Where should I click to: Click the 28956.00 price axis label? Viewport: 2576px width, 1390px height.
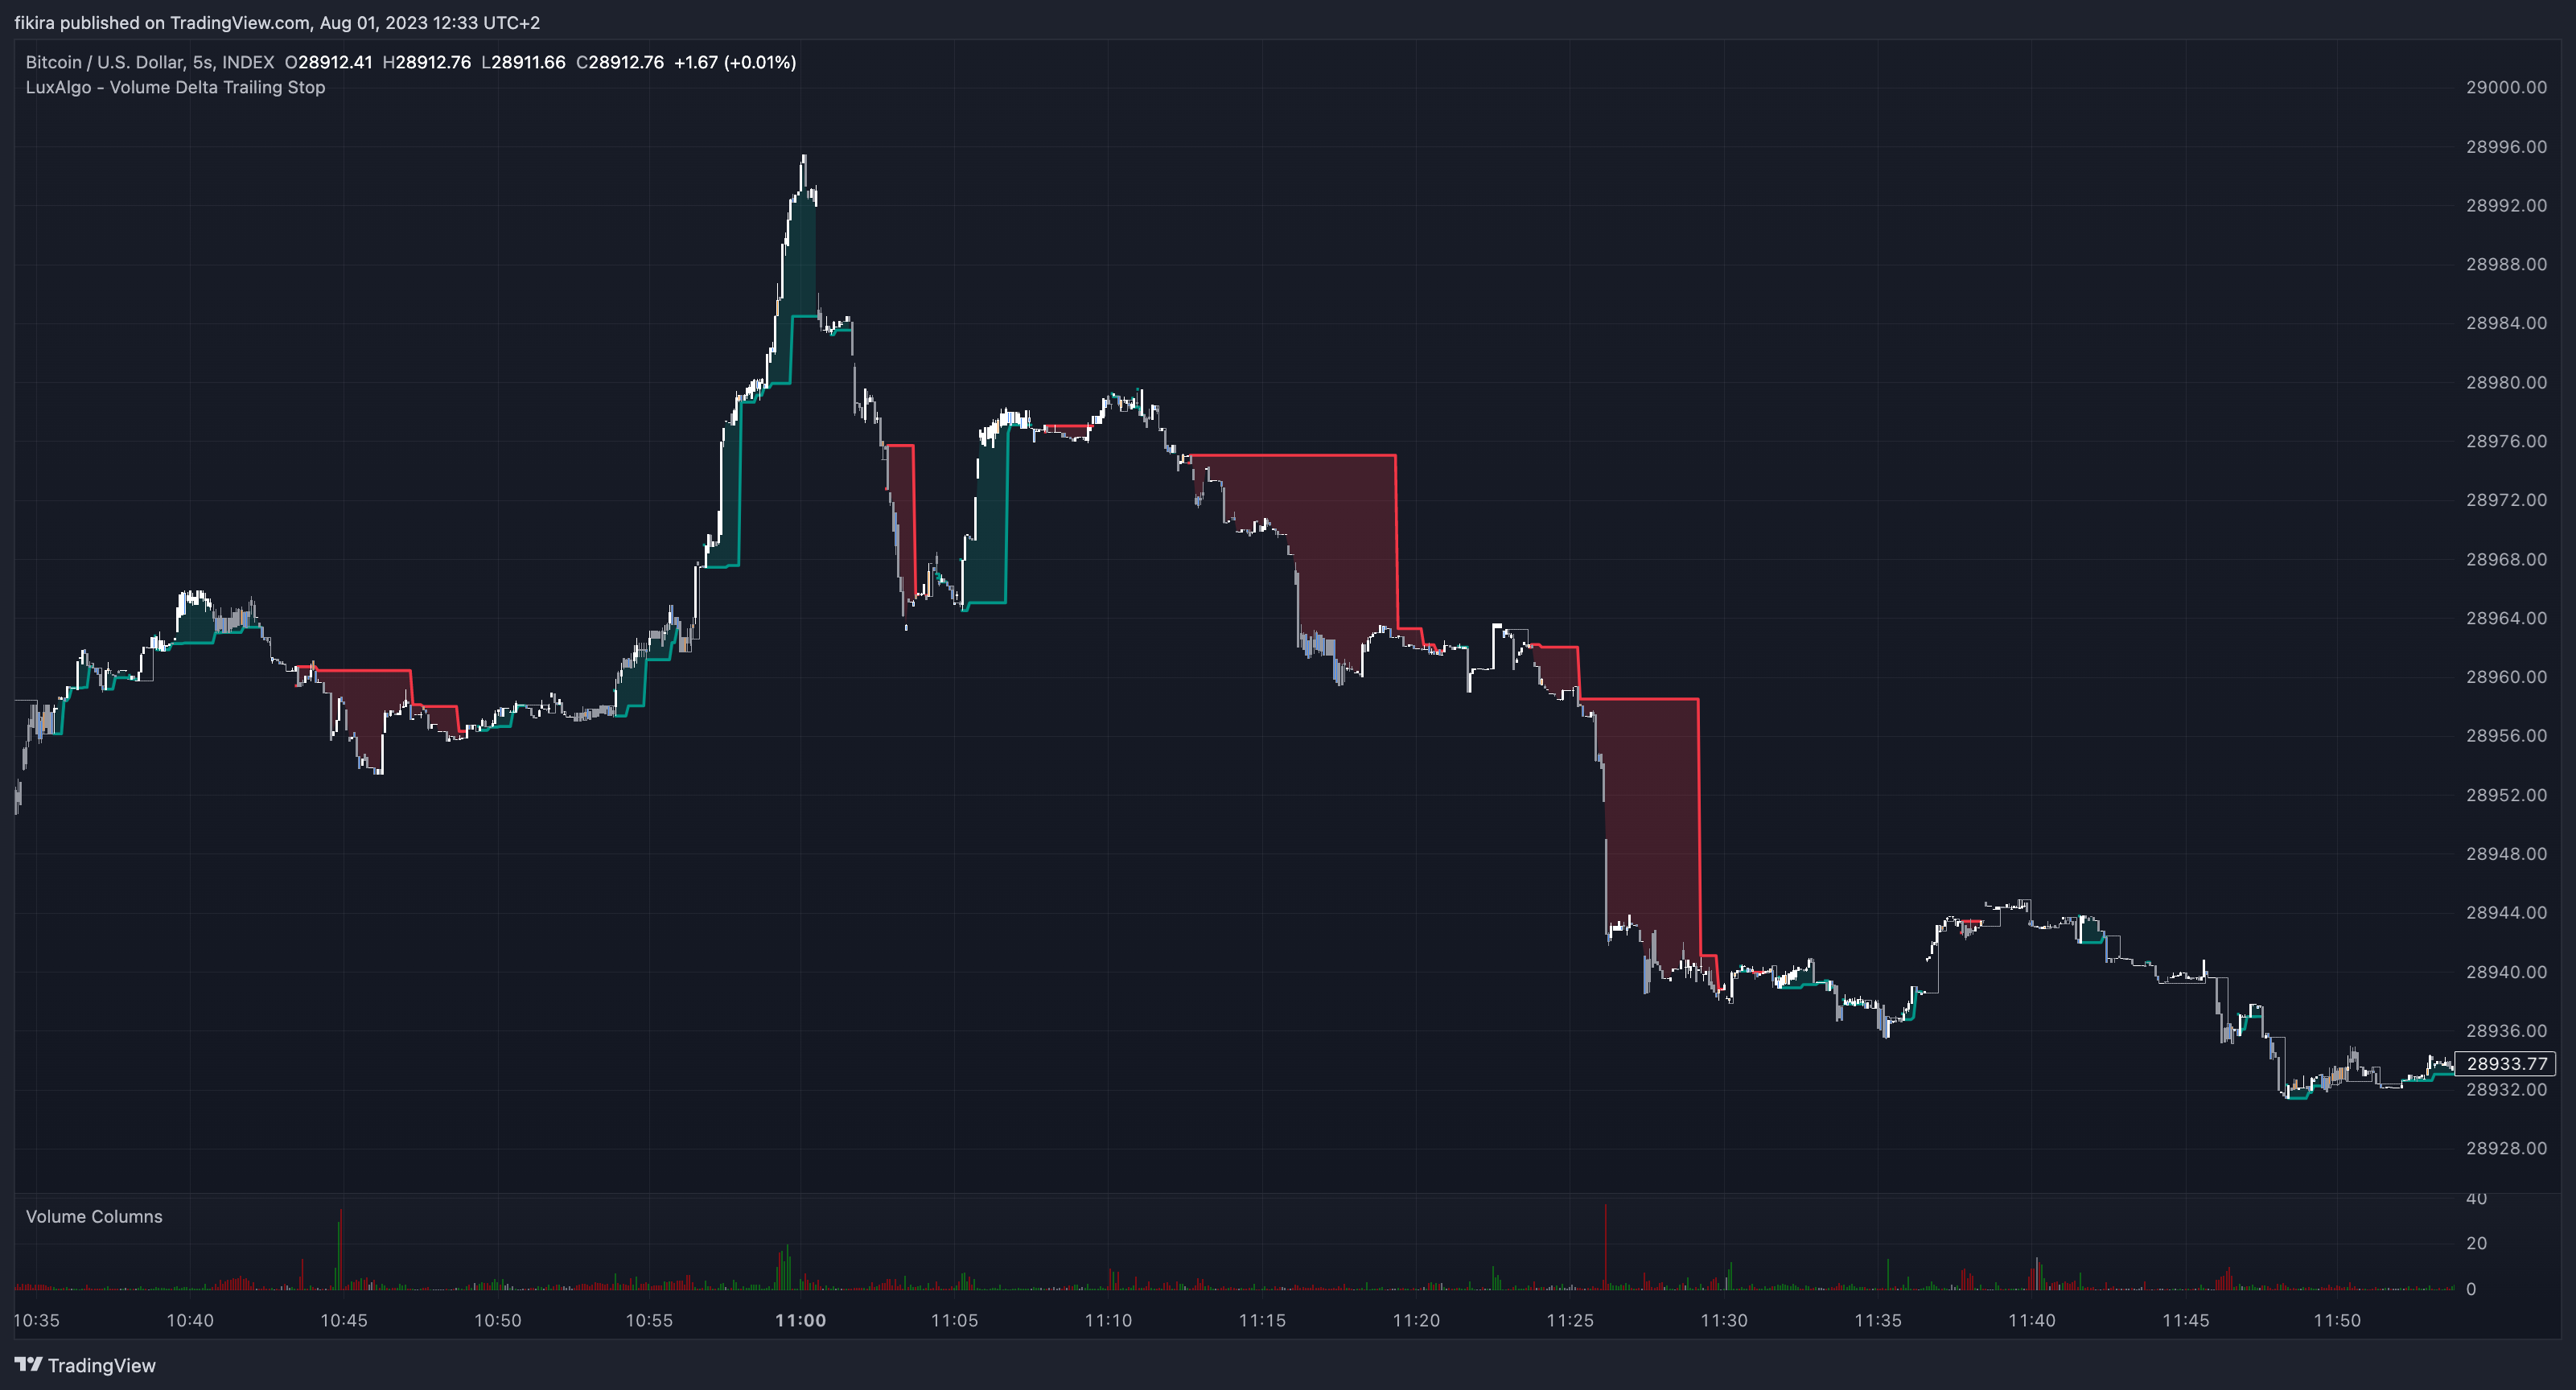2506,736
